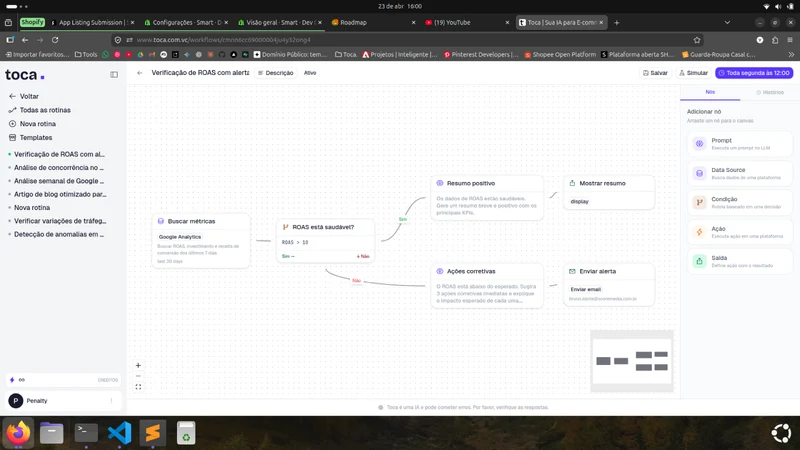
Task: Click the back arrow beside workflow title
Action: coord(140,73)
